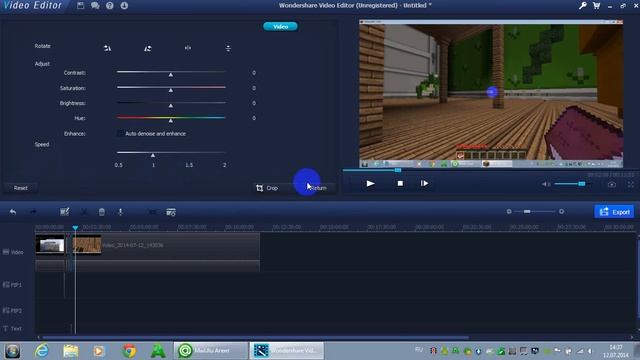
Task: Select the PIP1 track label
Action: tap(12, 285)
